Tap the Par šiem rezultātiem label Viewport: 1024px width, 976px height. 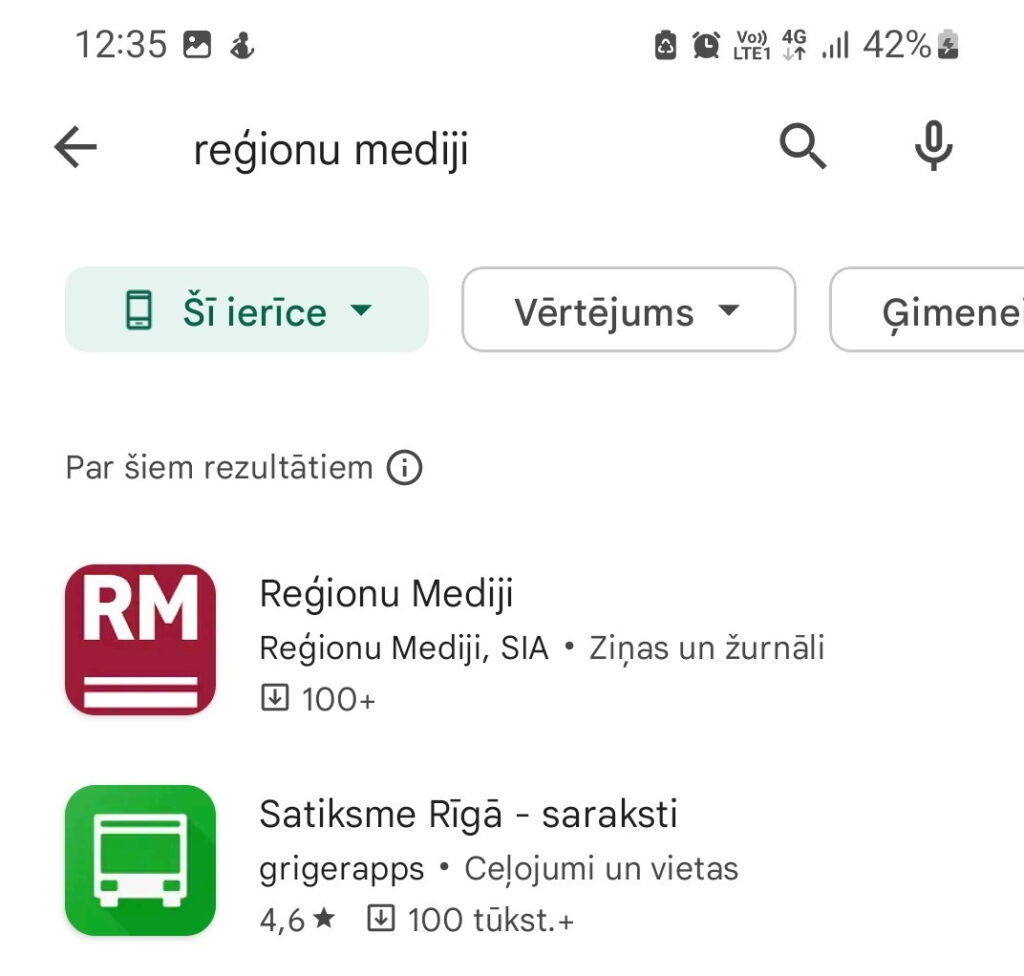pos(219,467)
